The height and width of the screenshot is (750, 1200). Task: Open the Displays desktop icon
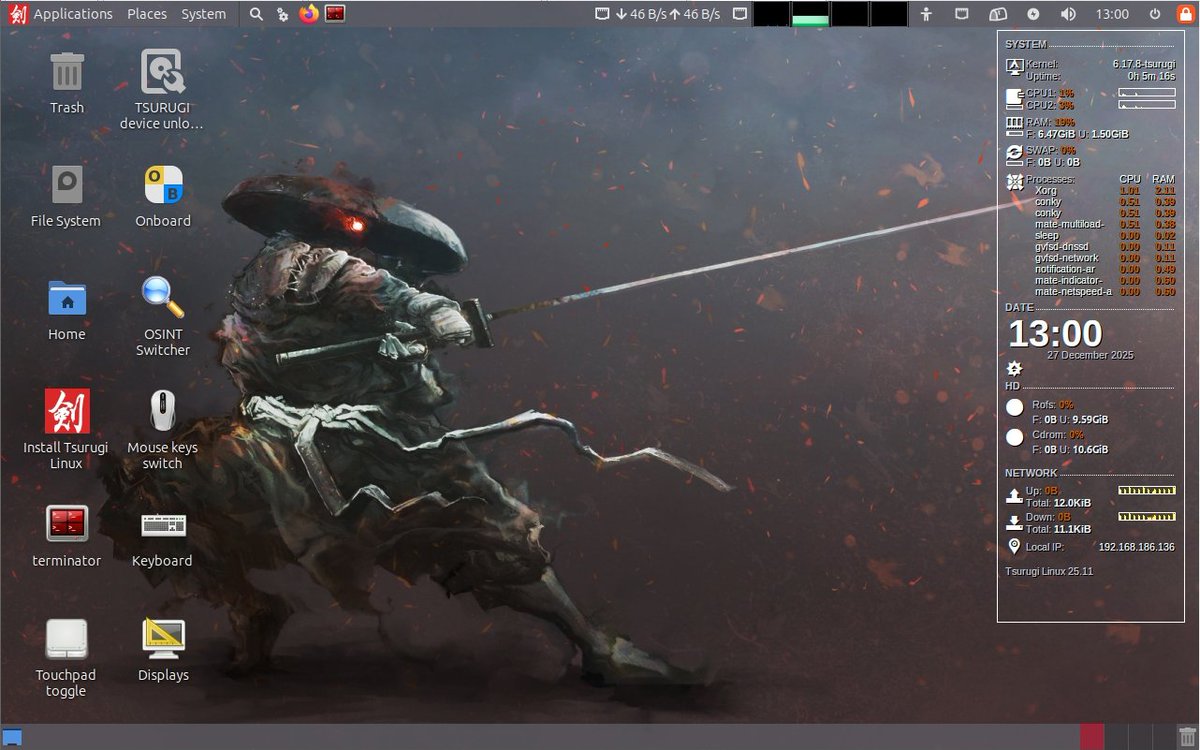point(162,638)
